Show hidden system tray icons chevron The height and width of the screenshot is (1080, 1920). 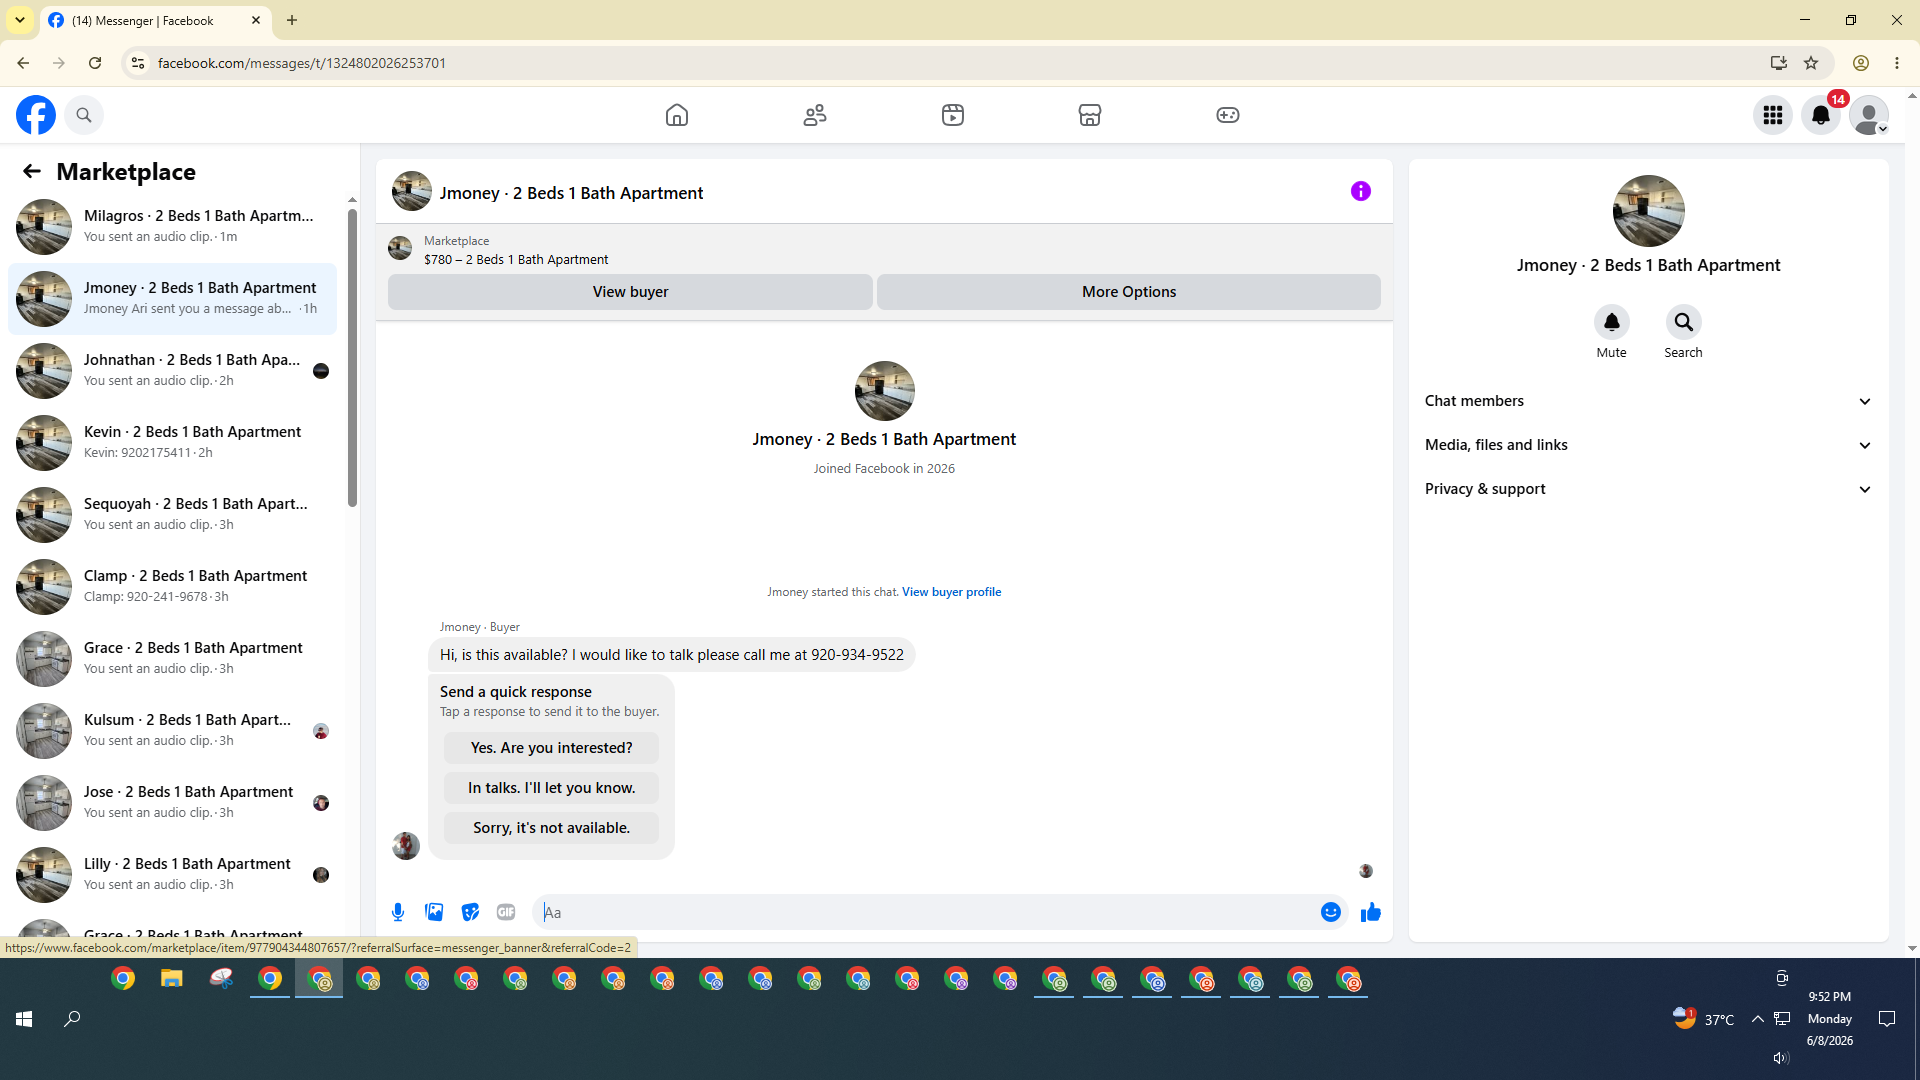(x=1757, y=1019)
